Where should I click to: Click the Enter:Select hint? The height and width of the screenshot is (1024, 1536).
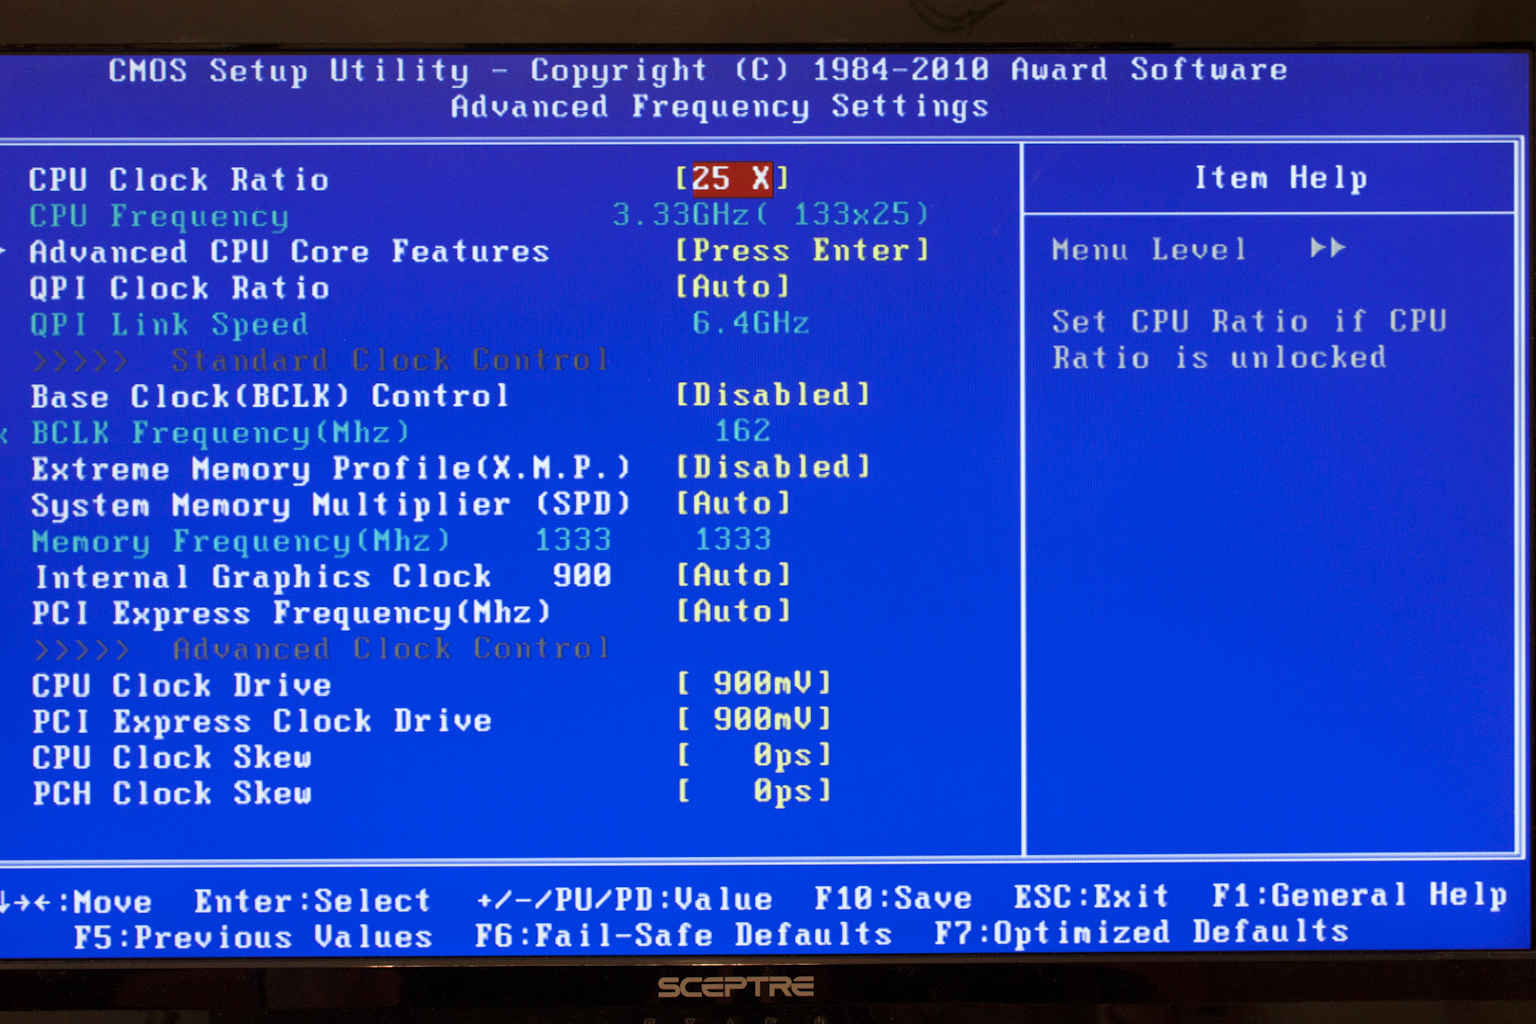pos(312,901)
